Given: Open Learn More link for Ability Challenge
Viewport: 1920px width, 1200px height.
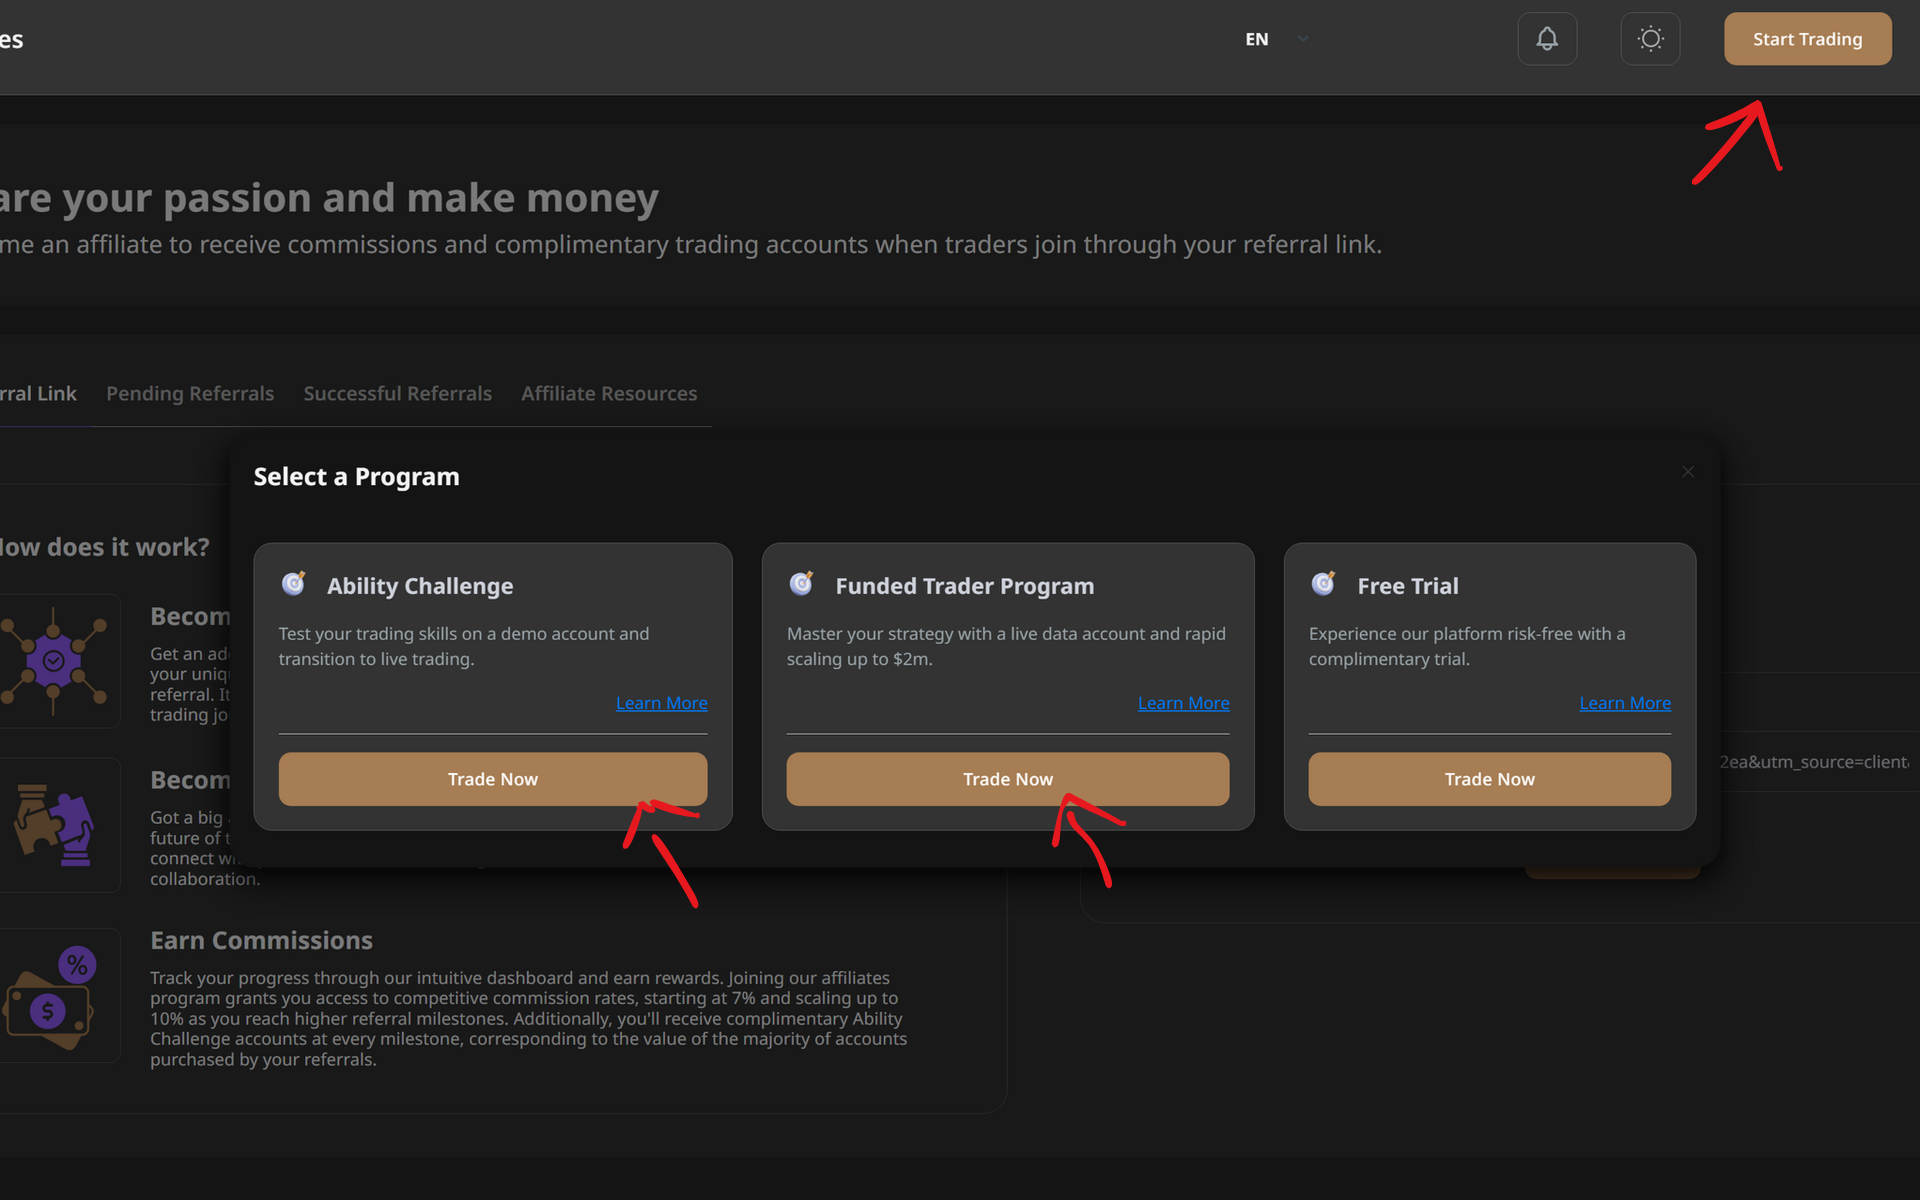Looking at the screenshot, I should pyautogui.click(x=661, y=703).
